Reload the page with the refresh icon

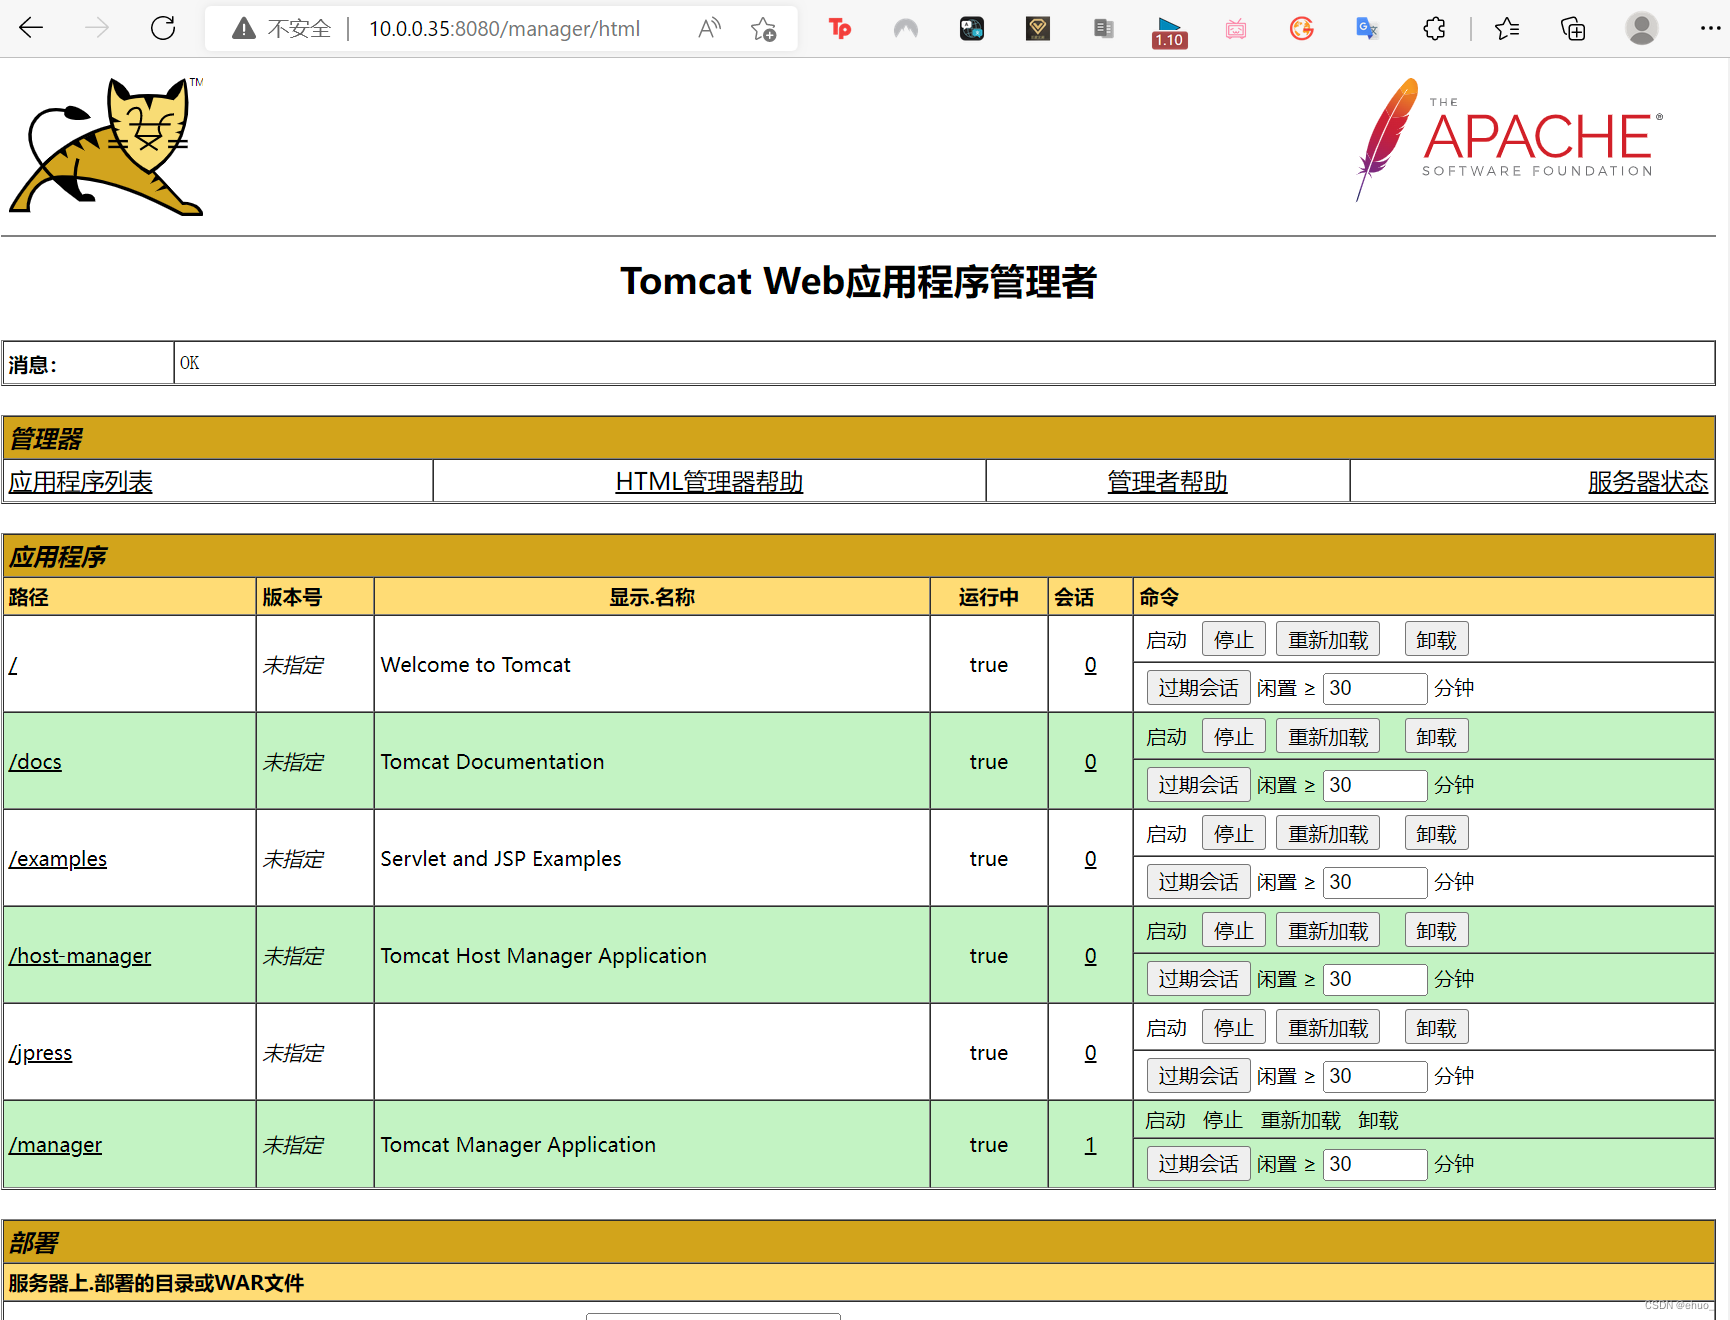click(163, 28)
